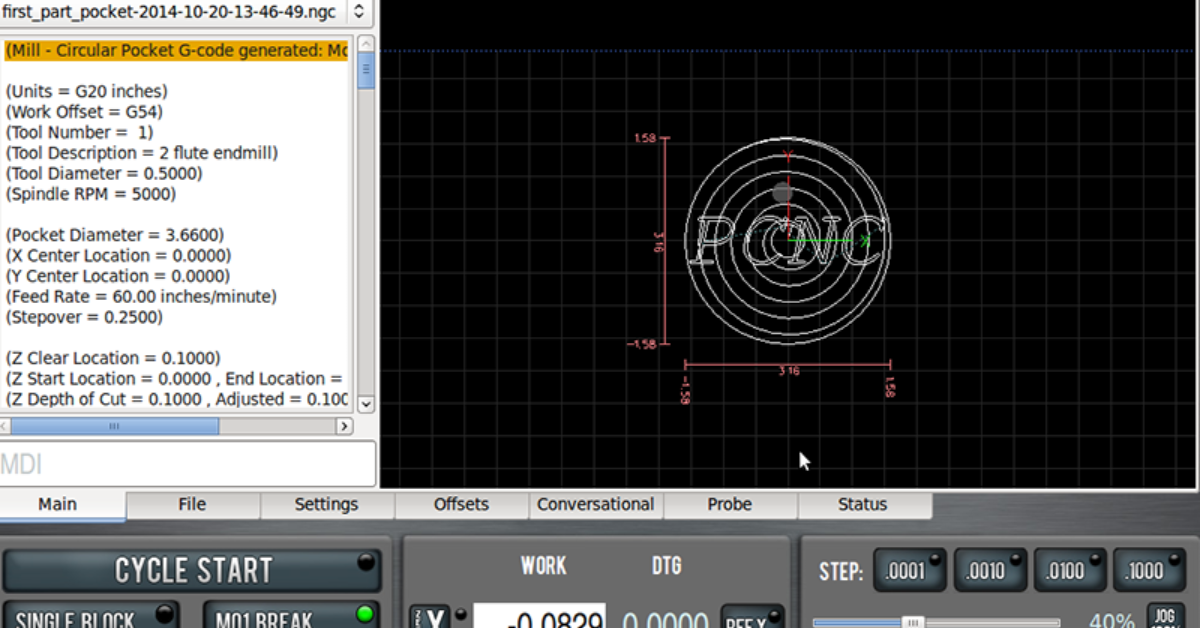Toggle Single Block mode
The width and height of the screenshot is (1200, 628).
tap(90, 617)
